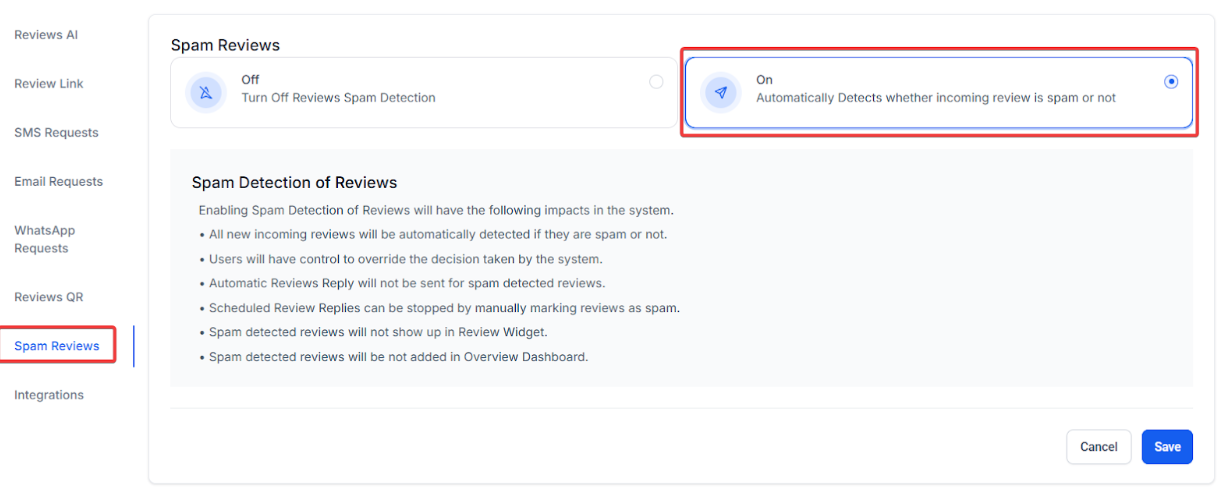Screen dimensions: 1230x504
Task: Open the Reviews AI settings section
Action: point(46,35)
